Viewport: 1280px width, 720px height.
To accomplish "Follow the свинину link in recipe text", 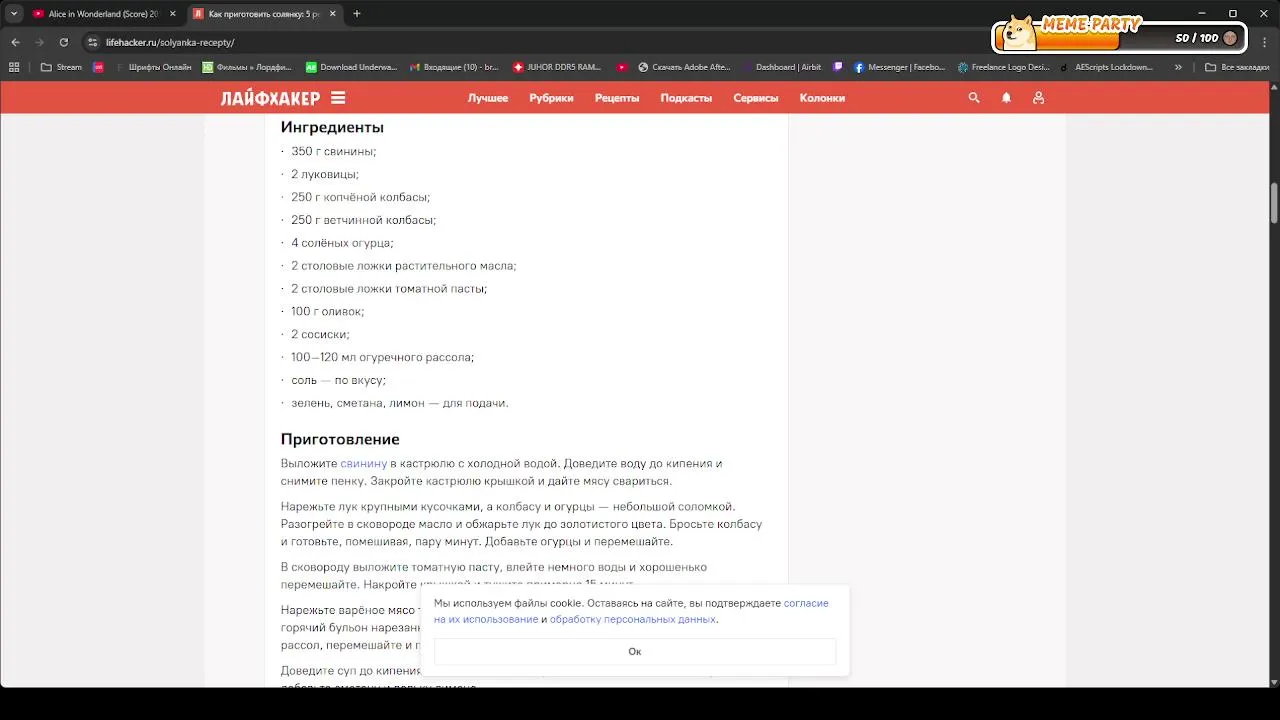I will coord(364,464).
